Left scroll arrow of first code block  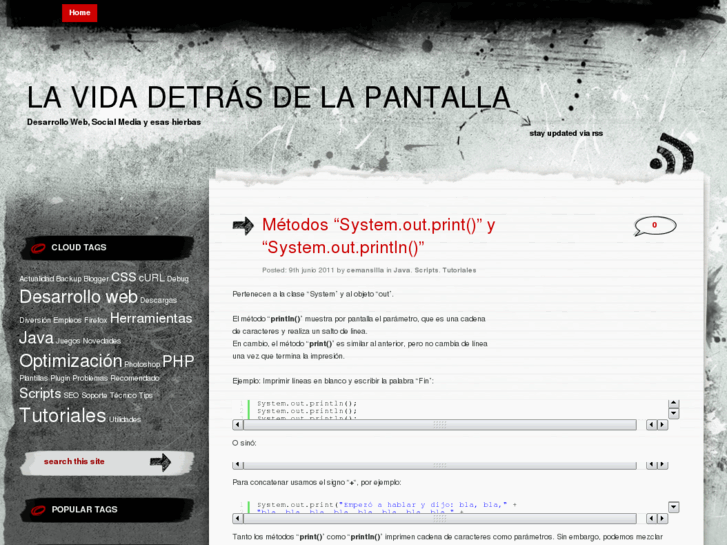pos(238,424)
